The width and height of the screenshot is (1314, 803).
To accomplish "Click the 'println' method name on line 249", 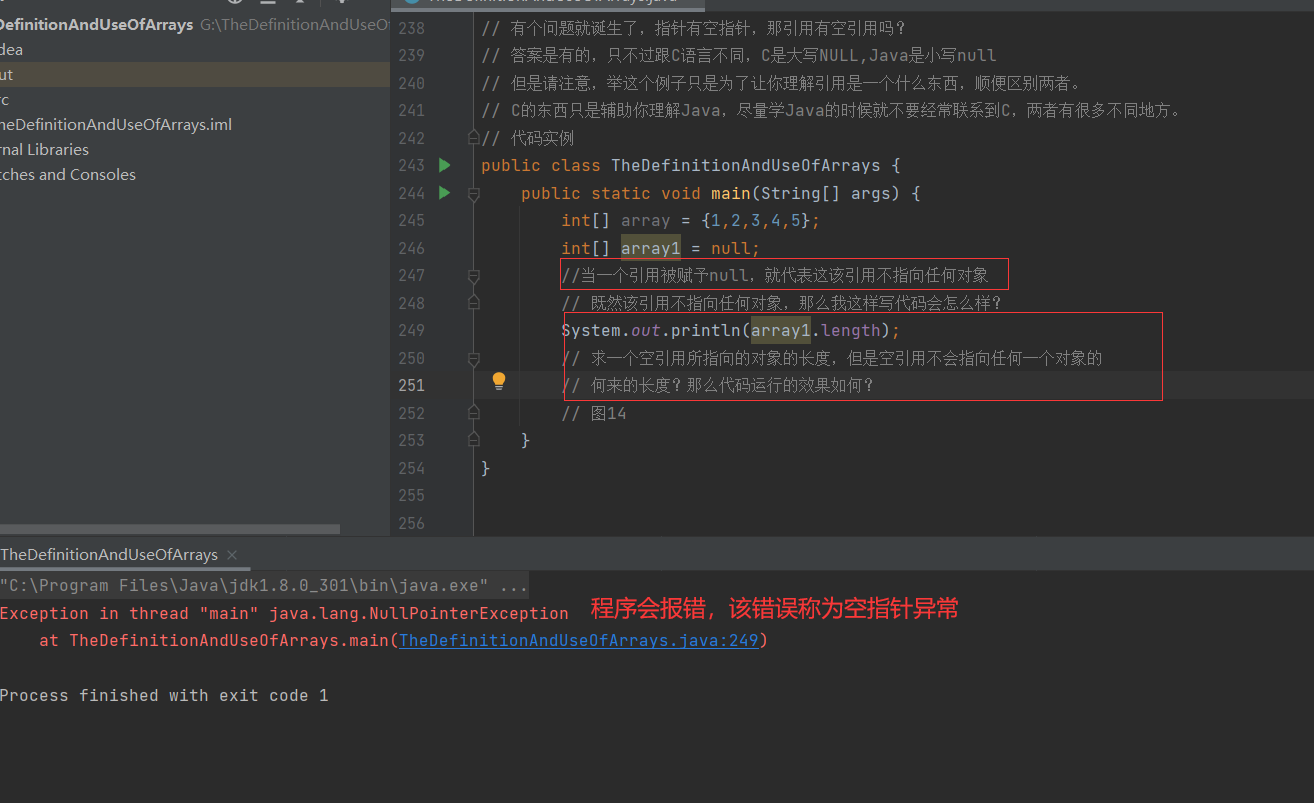I will tap(706, 330).
